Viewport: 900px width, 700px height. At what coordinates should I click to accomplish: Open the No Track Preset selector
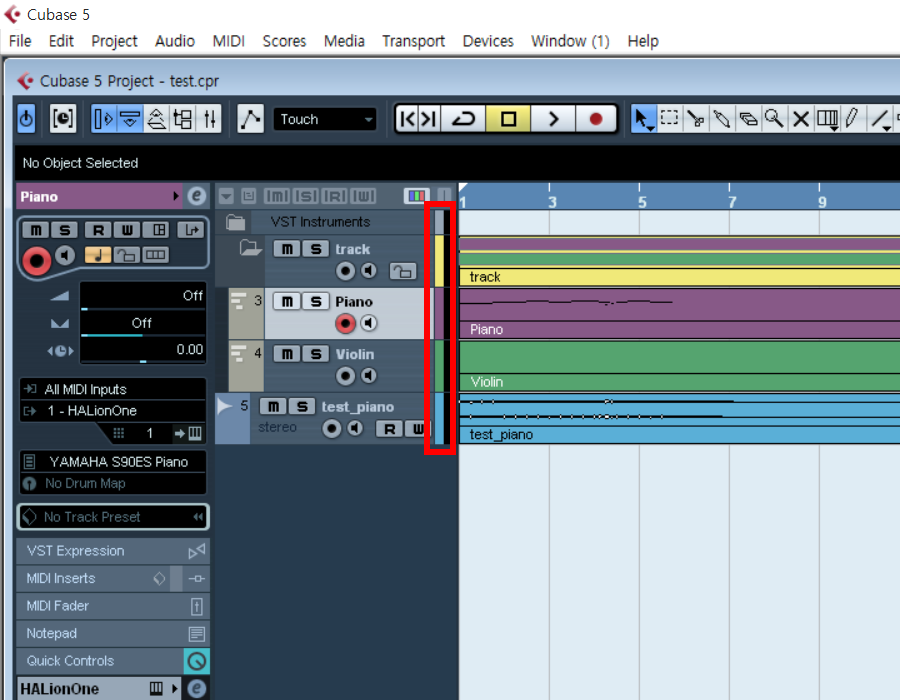click(113, 517)
